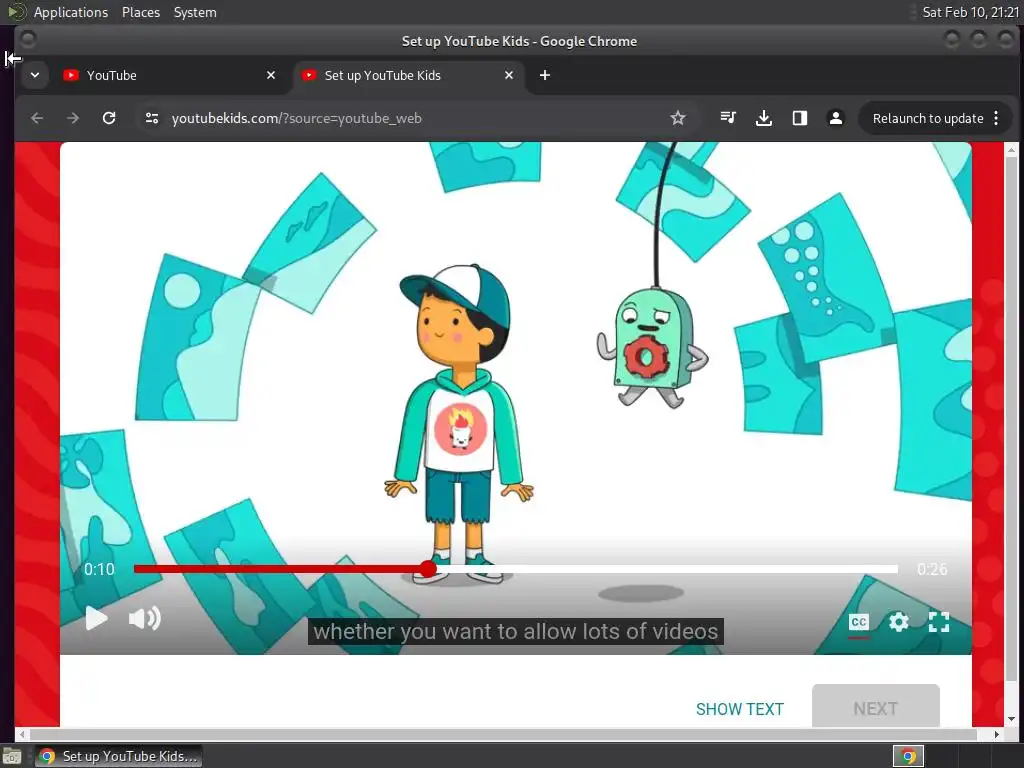Open the System menu

(195, 12)
